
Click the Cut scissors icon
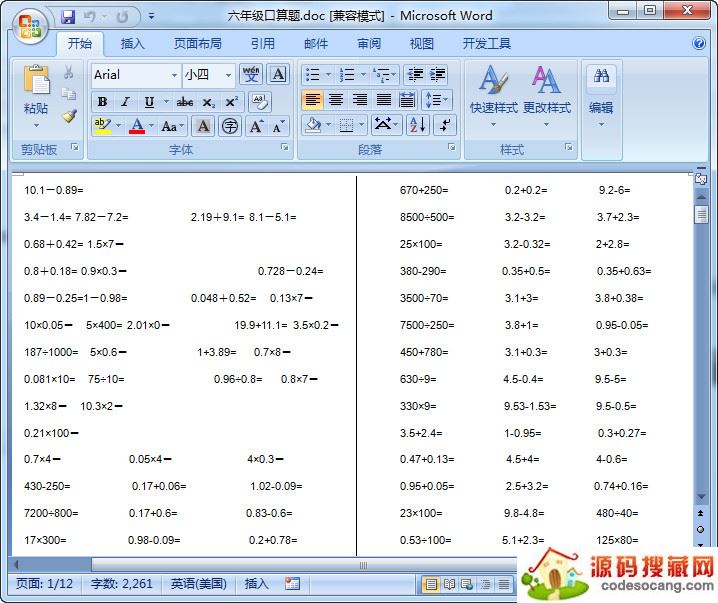[69, 73]
